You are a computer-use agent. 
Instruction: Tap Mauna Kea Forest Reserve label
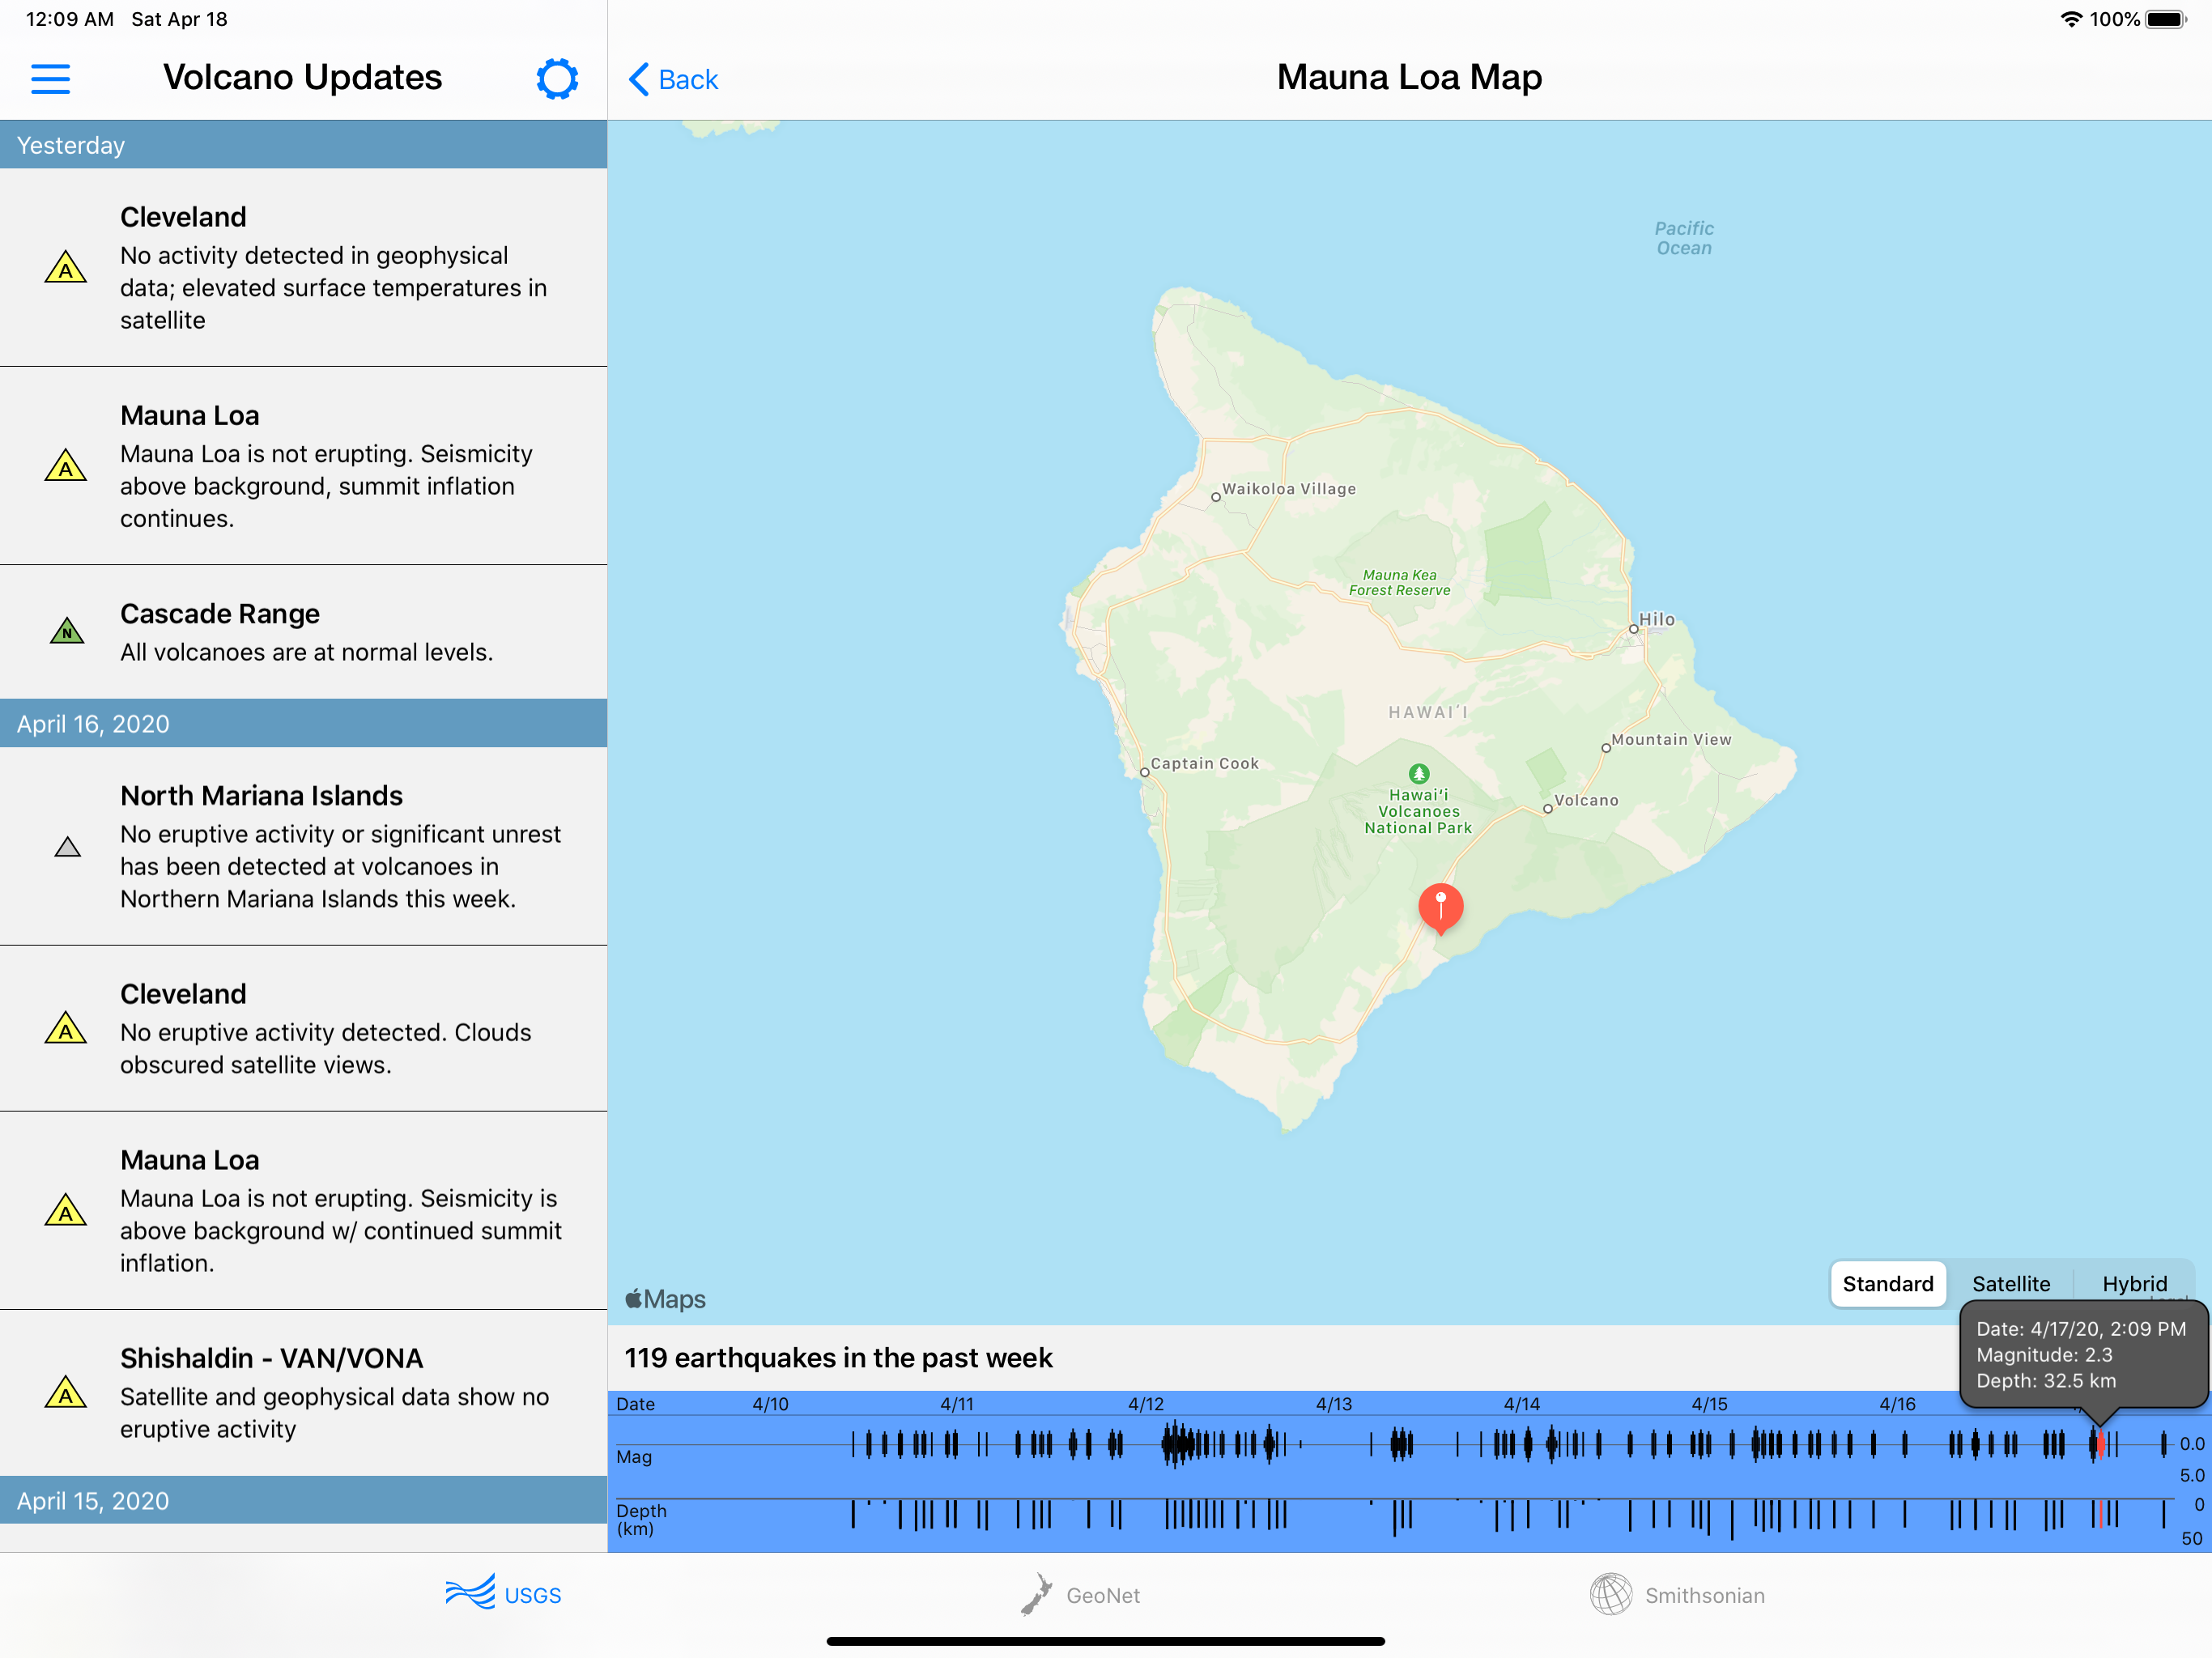(1399, 583)
